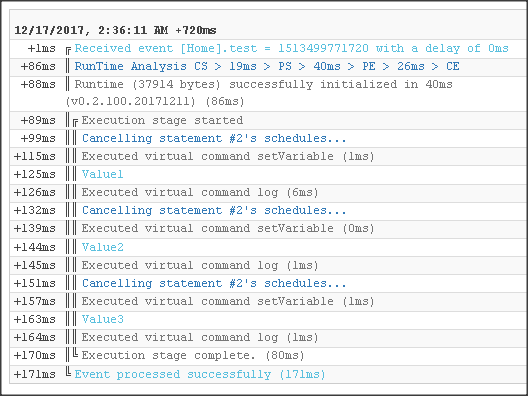Select Executed virtual command log (6ms) line
Viewport: 528px width, 396px height.
[200, 192]
